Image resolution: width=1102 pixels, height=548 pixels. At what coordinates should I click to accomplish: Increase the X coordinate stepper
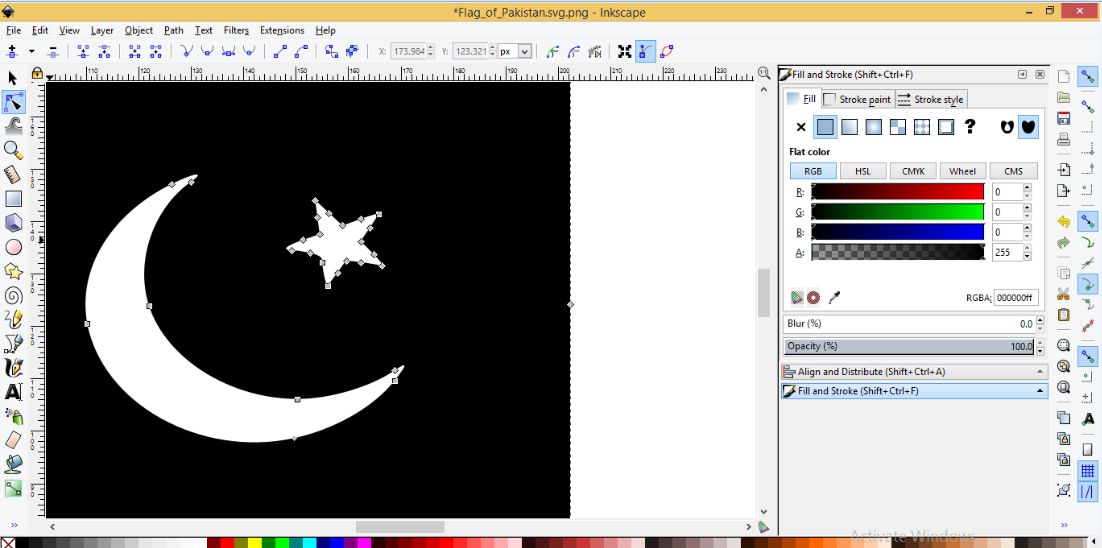point(431,48)
